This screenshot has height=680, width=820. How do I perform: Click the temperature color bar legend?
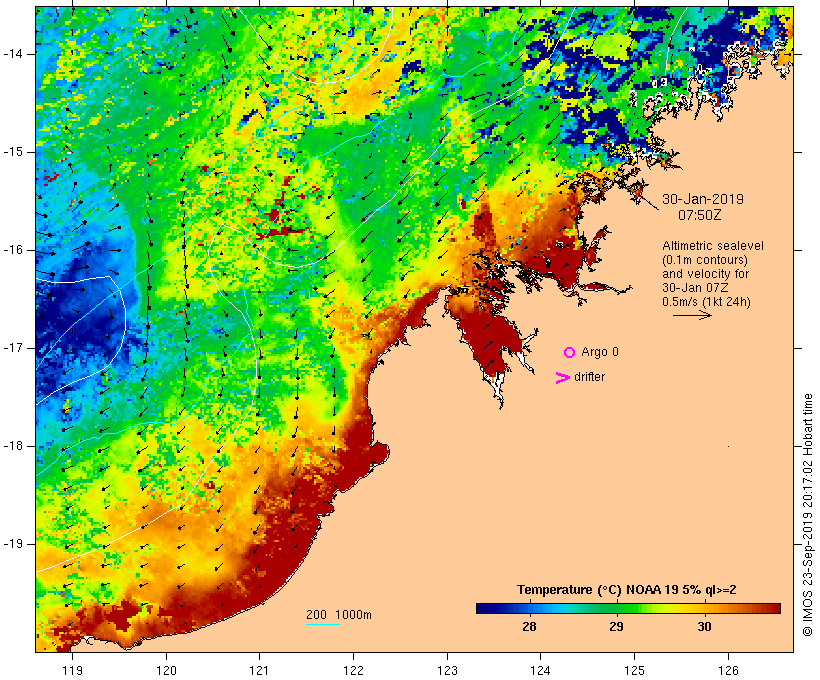[628, 608]
